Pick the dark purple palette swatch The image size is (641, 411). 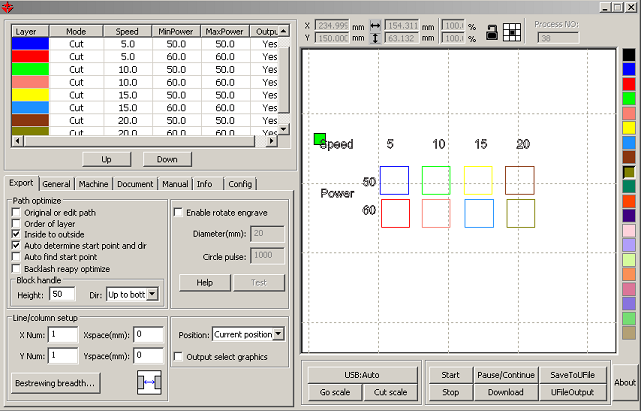tap(629, 216)
